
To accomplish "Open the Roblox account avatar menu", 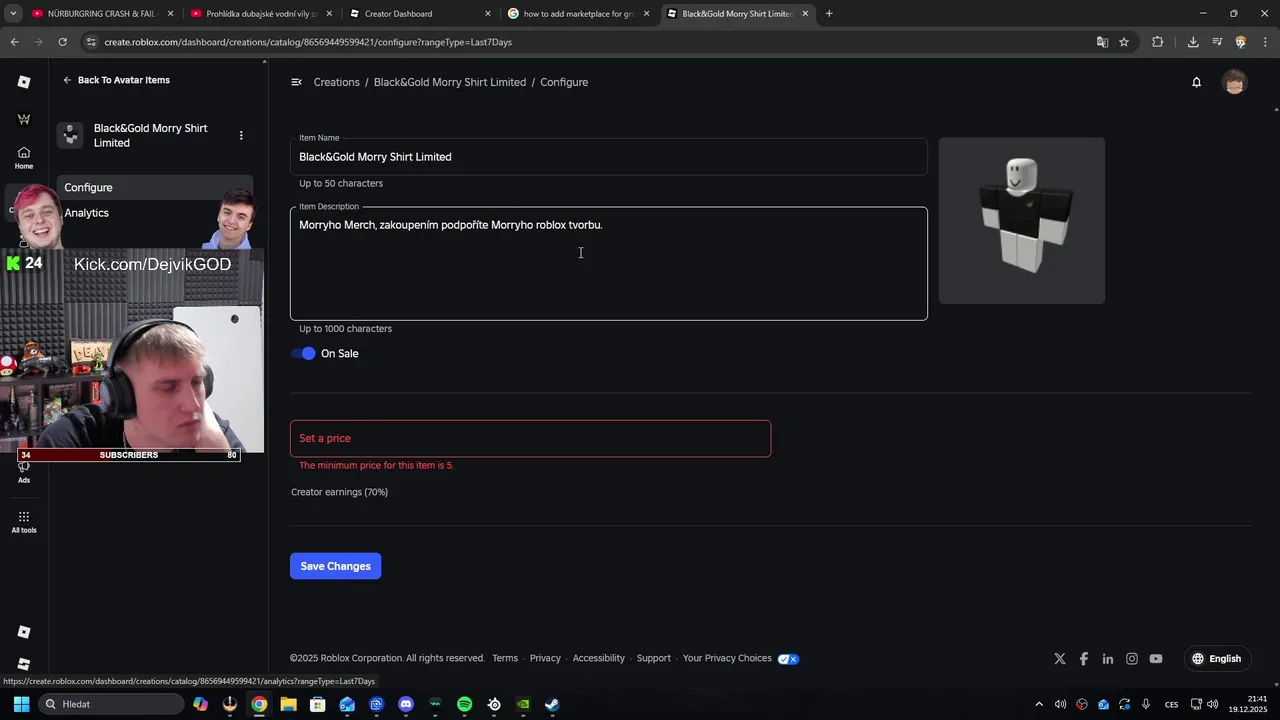I will click(x=1235, y=82).
